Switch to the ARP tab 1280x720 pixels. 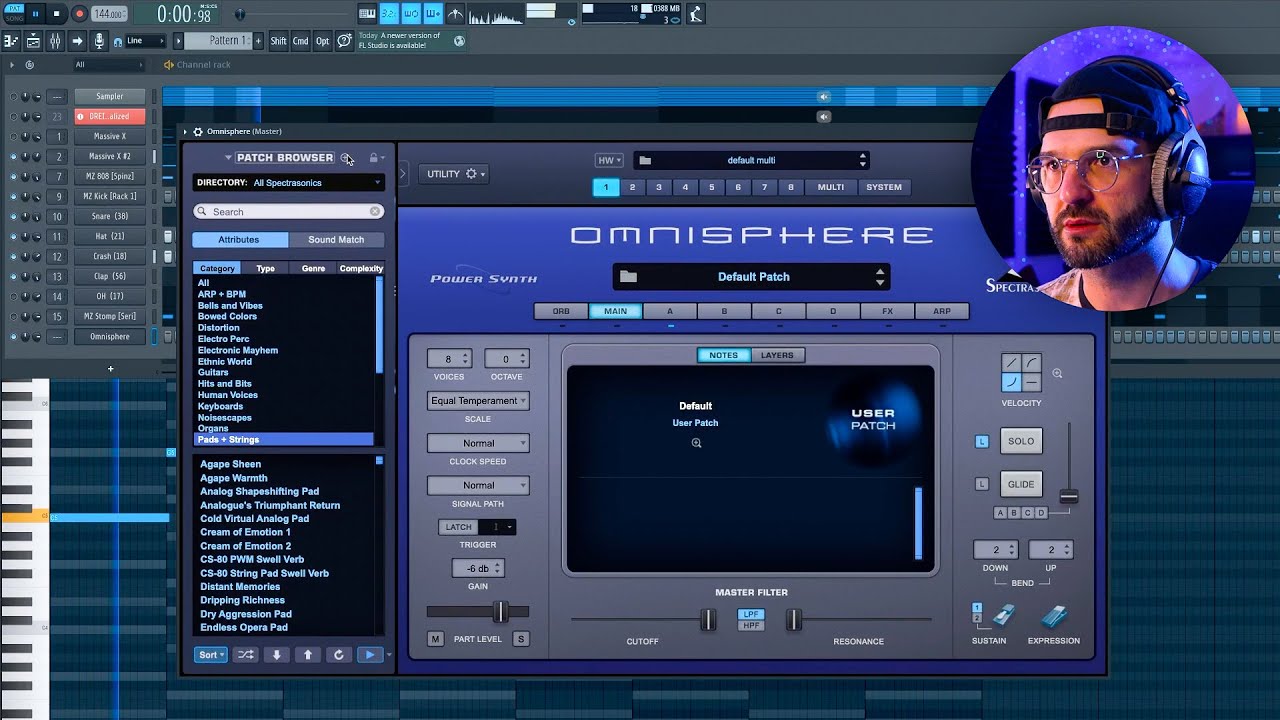(942, 311)
